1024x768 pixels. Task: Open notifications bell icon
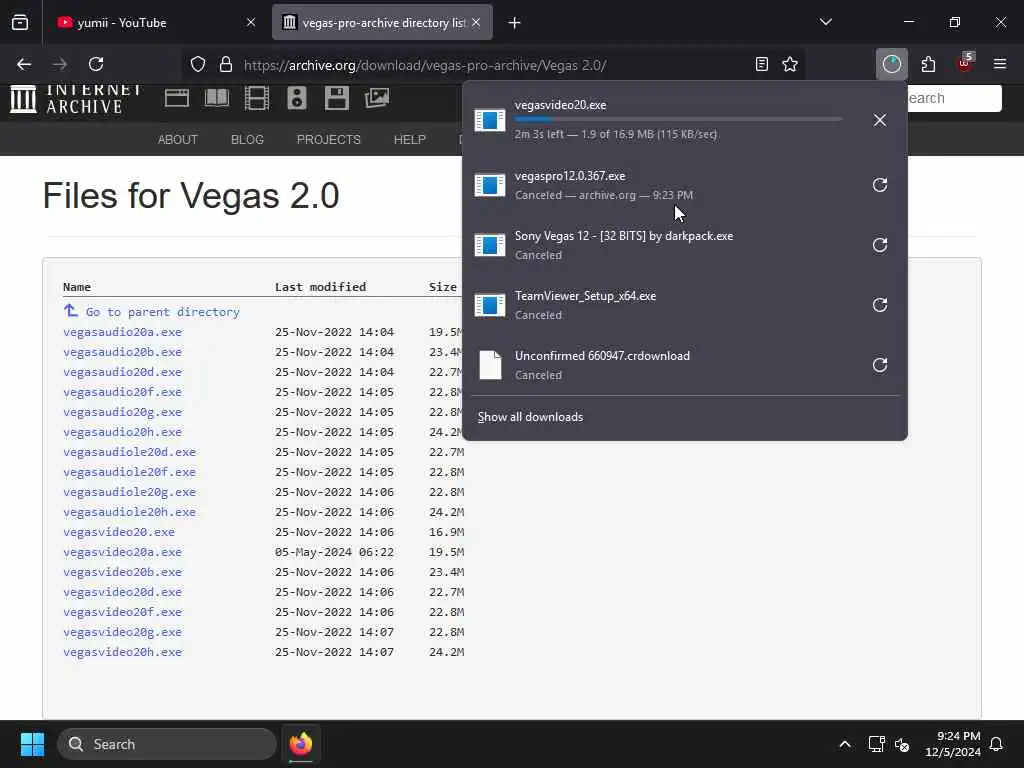pos(997,744)
